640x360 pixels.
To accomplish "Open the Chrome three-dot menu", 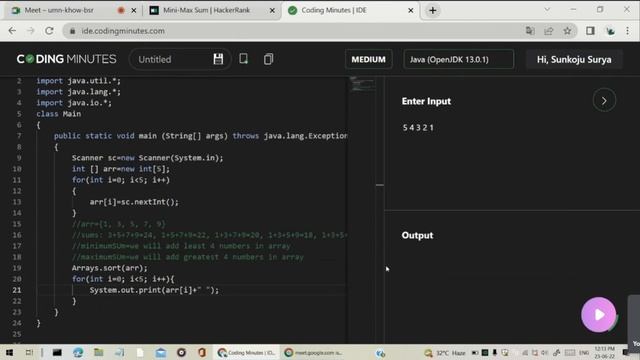I will [628, 31].
